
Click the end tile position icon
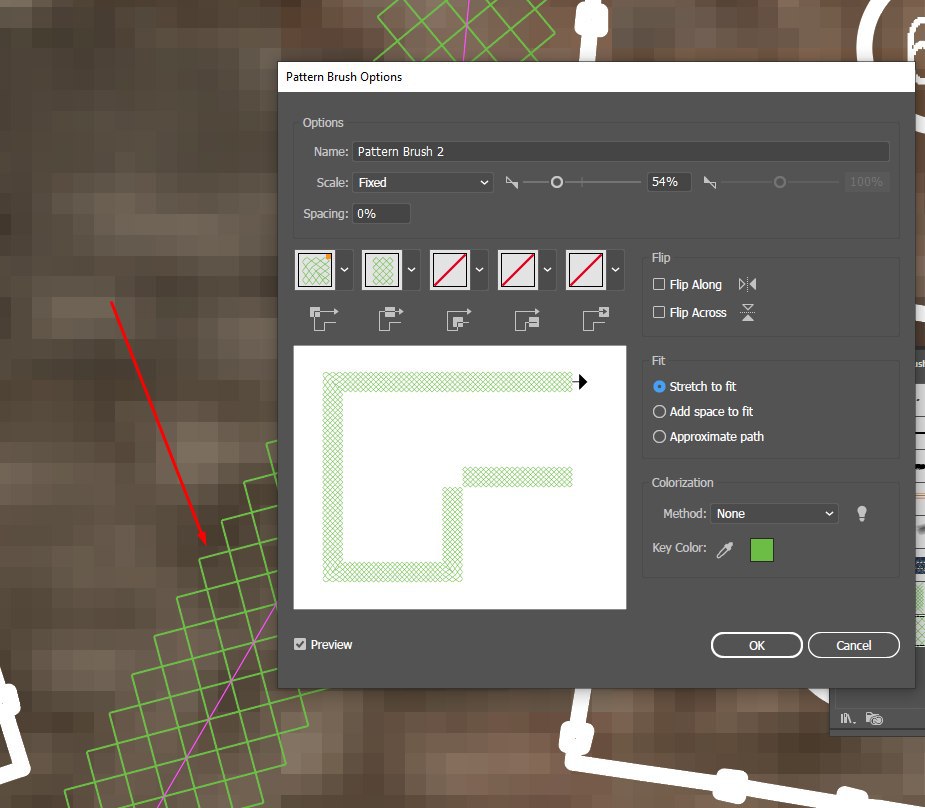pos(596,319)
